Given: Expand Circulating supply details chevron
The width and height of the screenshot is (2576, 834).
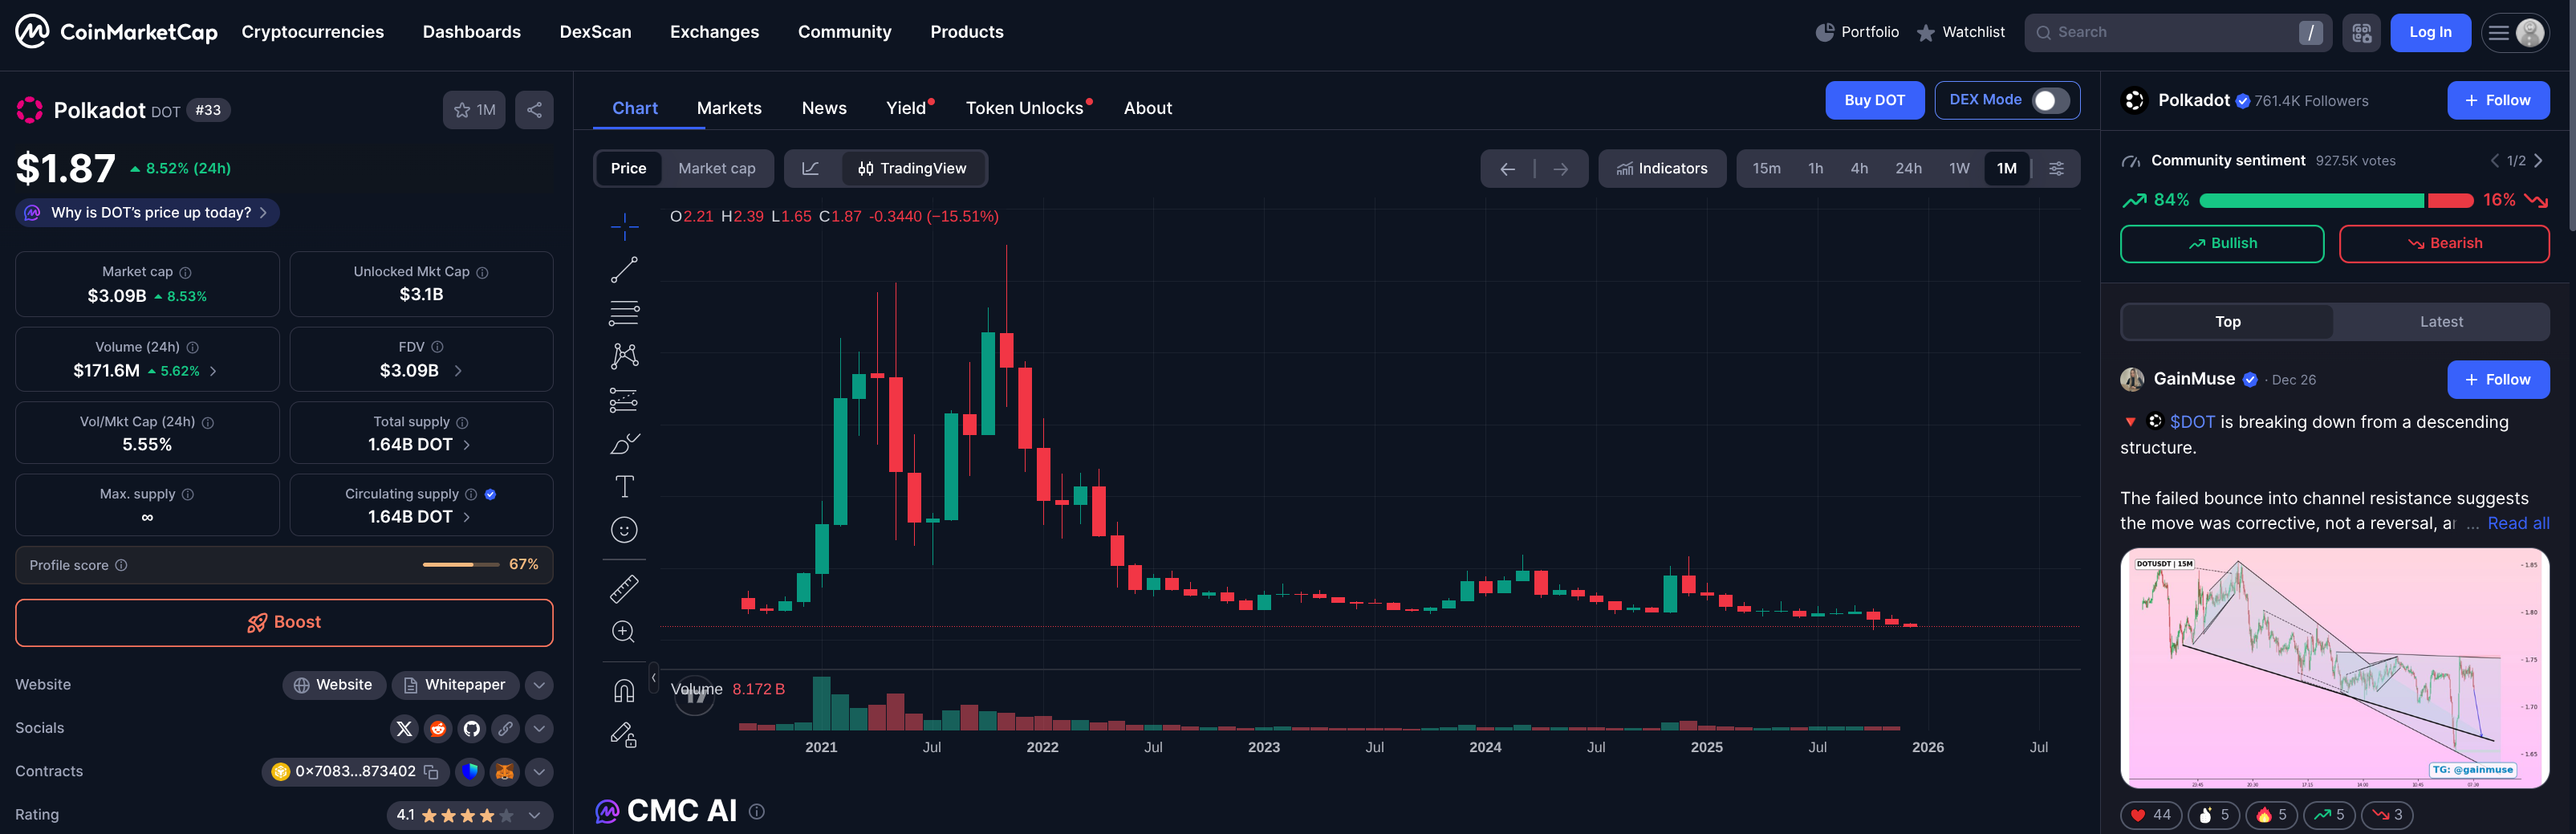Looking at the screenshot, I should (466, 517).
